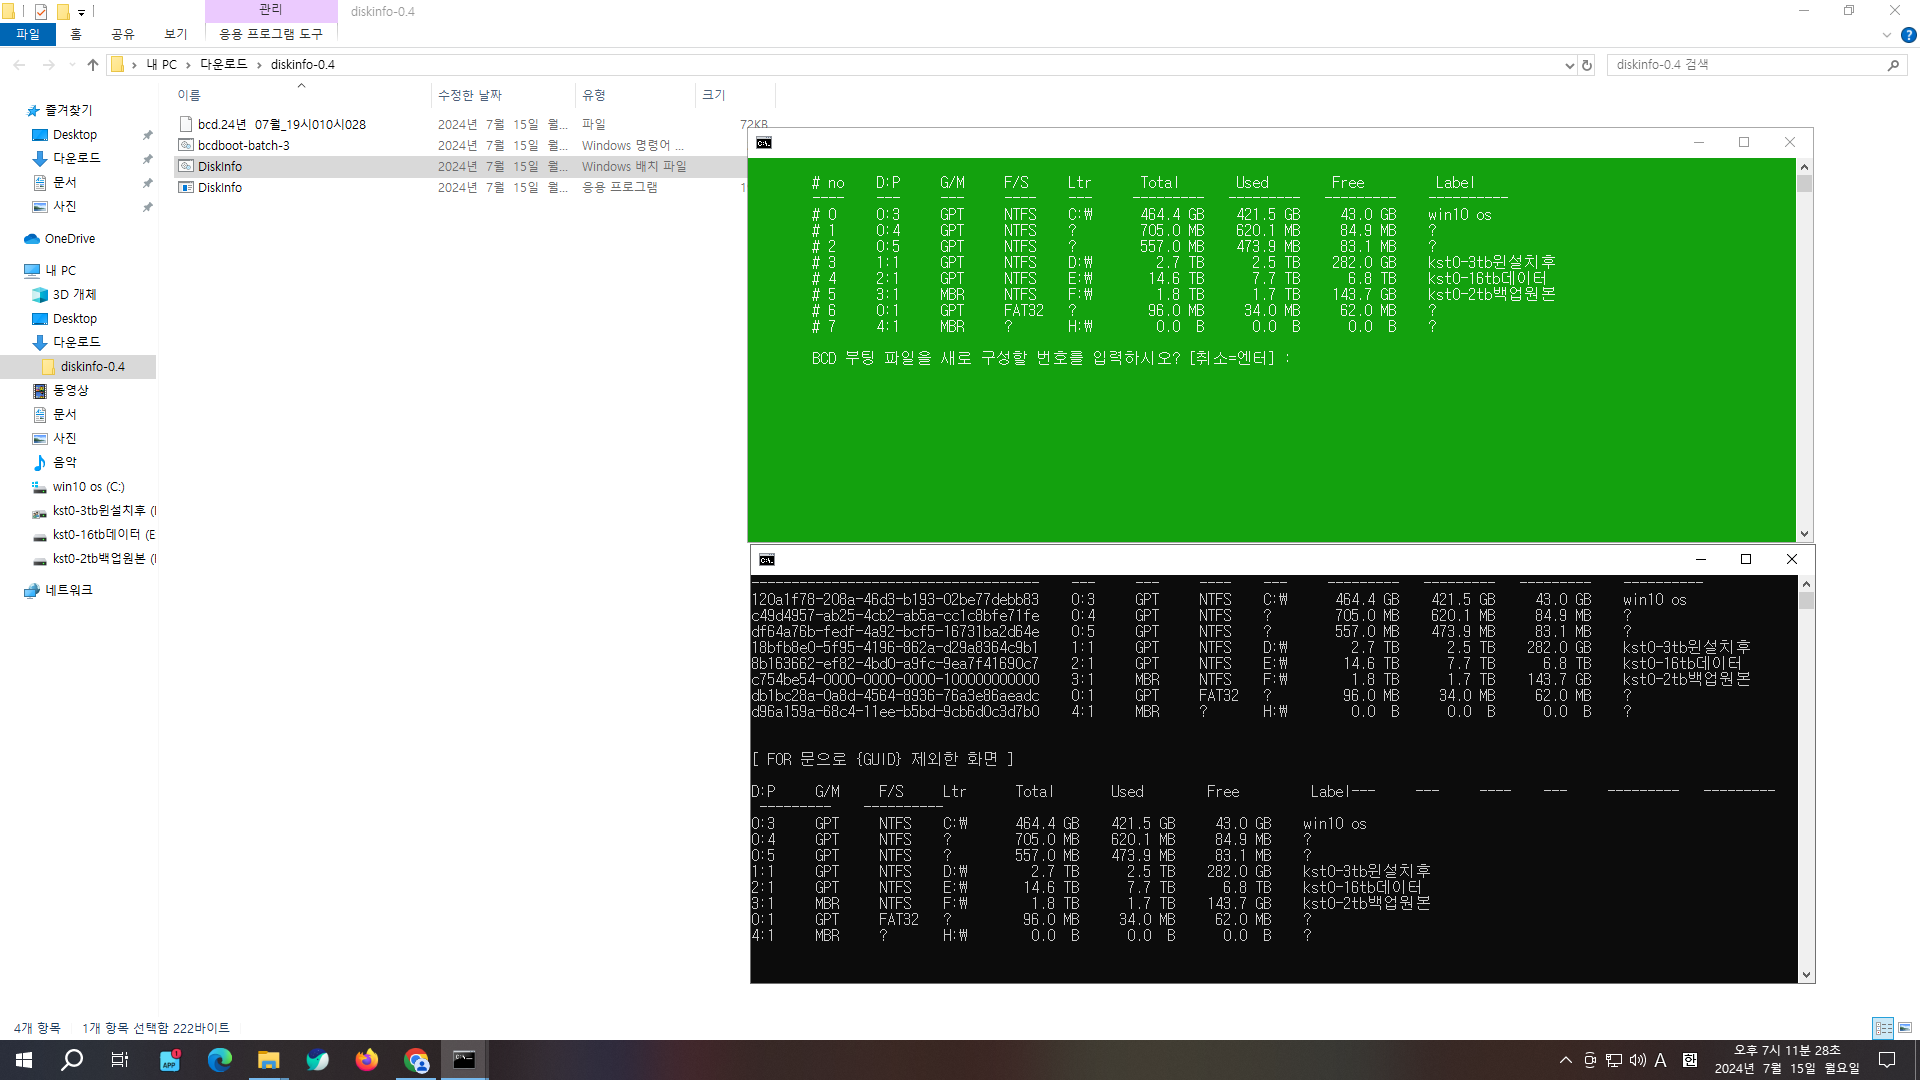The width and height of the screenshot is (1920, 1080).
Task: Click 내 PC in the address path
Action: [162, 64]
